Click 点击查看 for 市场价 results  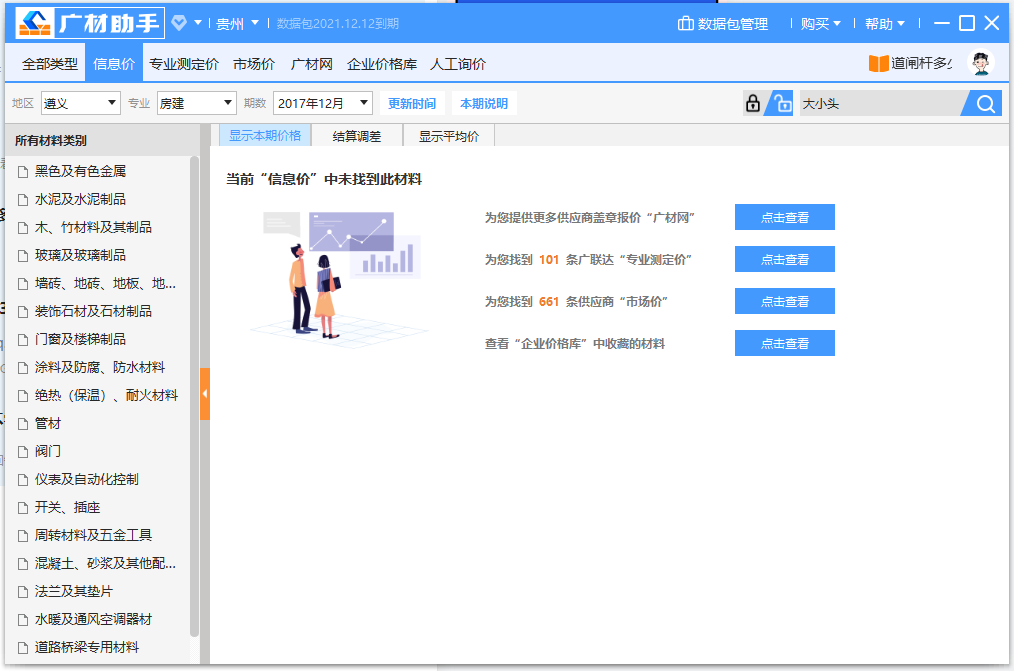(784, 301)
